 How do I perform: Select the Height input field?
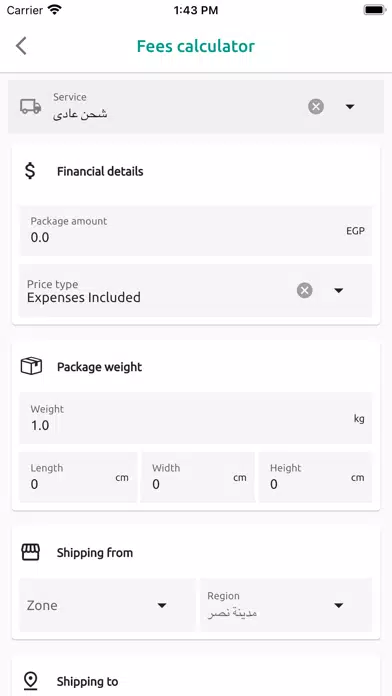point(315,477)
